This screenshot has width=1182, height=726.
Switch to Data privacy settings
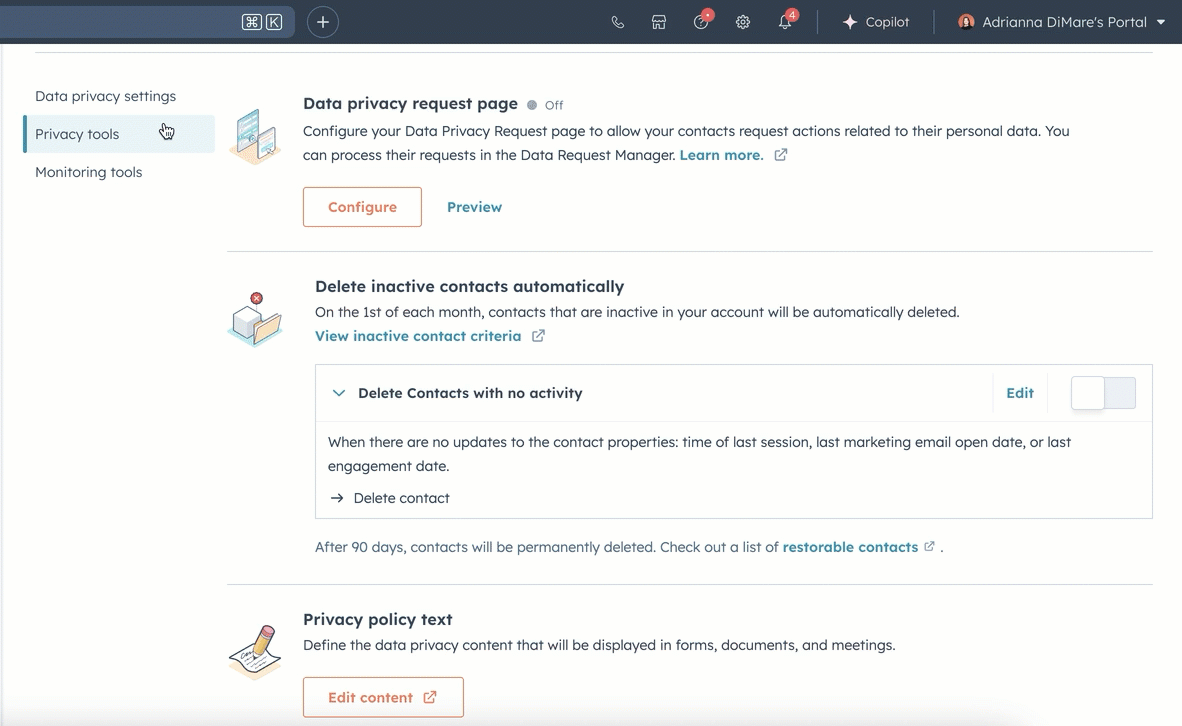[105, 96]
